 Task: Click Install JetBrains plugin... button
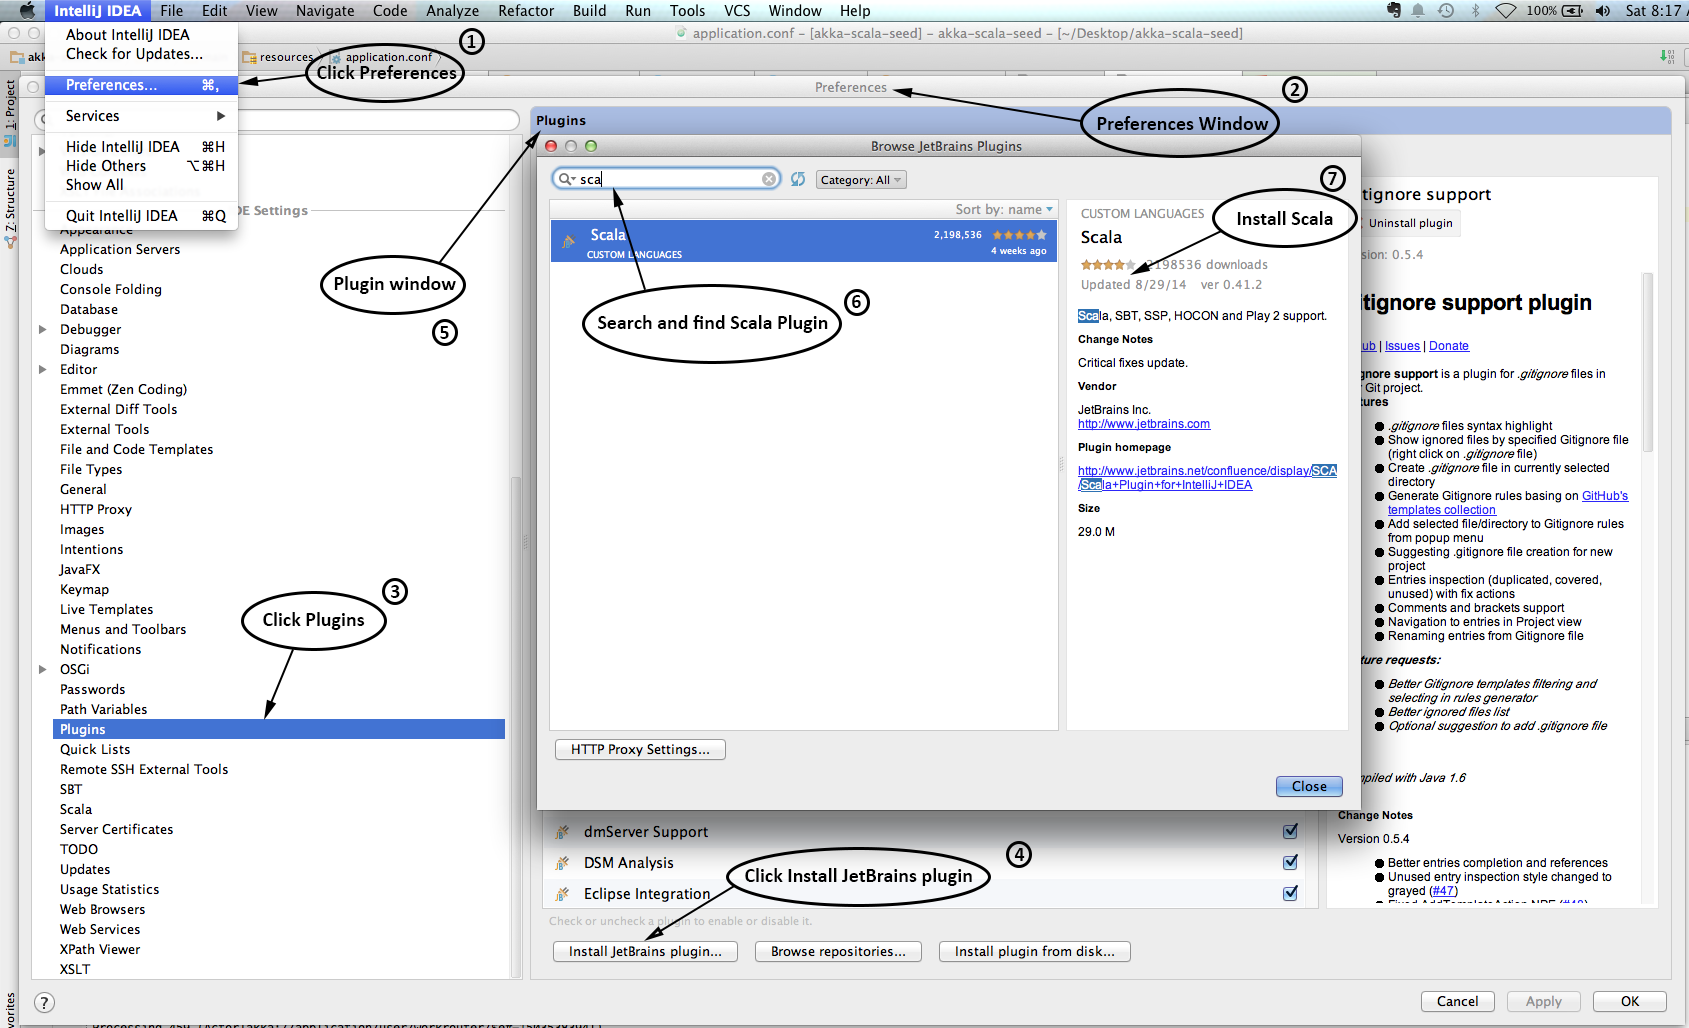pyautogui.click(x=645, y=951)
